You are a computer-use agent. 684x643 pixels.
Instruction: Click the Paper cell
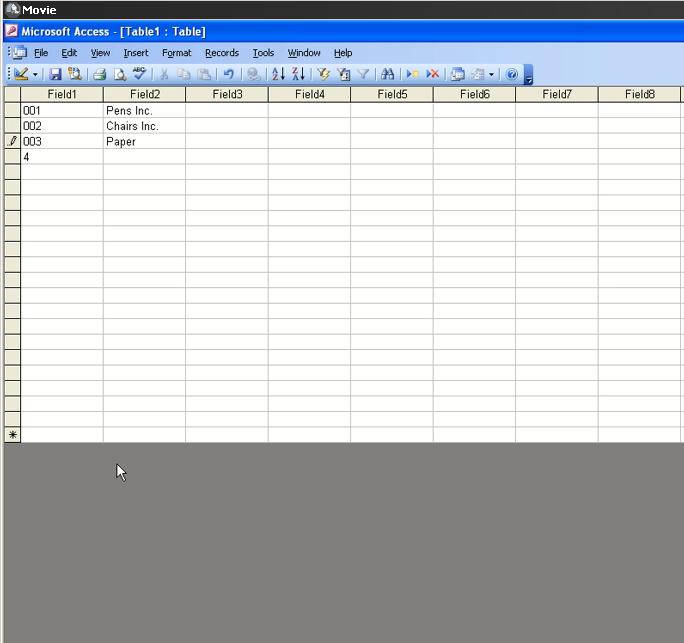144,141
